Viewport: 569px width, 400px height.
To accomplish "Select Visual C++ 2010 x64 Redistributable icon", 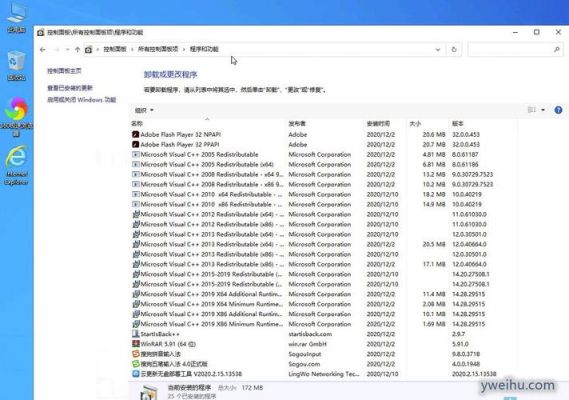I will (x=136, y=194).
